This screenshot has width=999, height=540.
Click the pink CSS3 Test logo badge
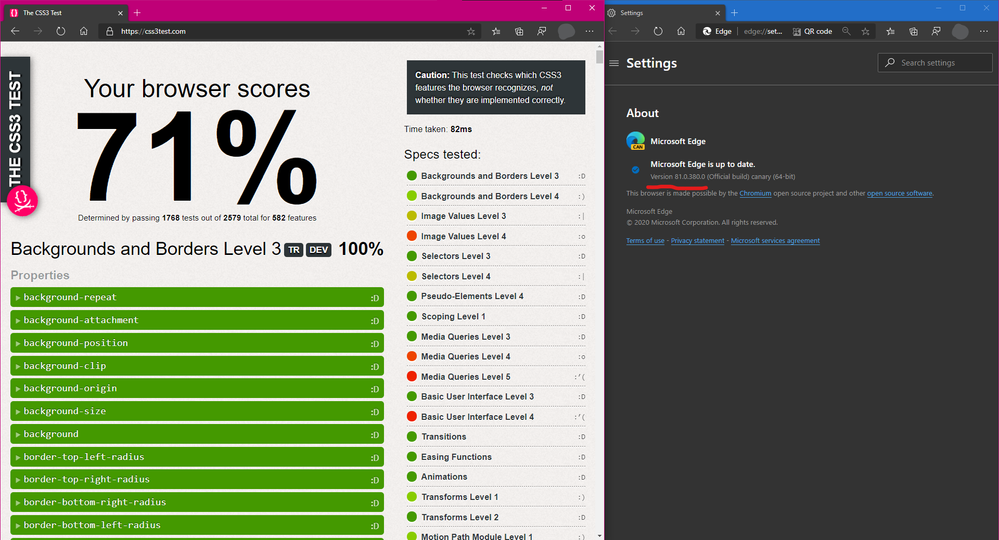point(23,201)
